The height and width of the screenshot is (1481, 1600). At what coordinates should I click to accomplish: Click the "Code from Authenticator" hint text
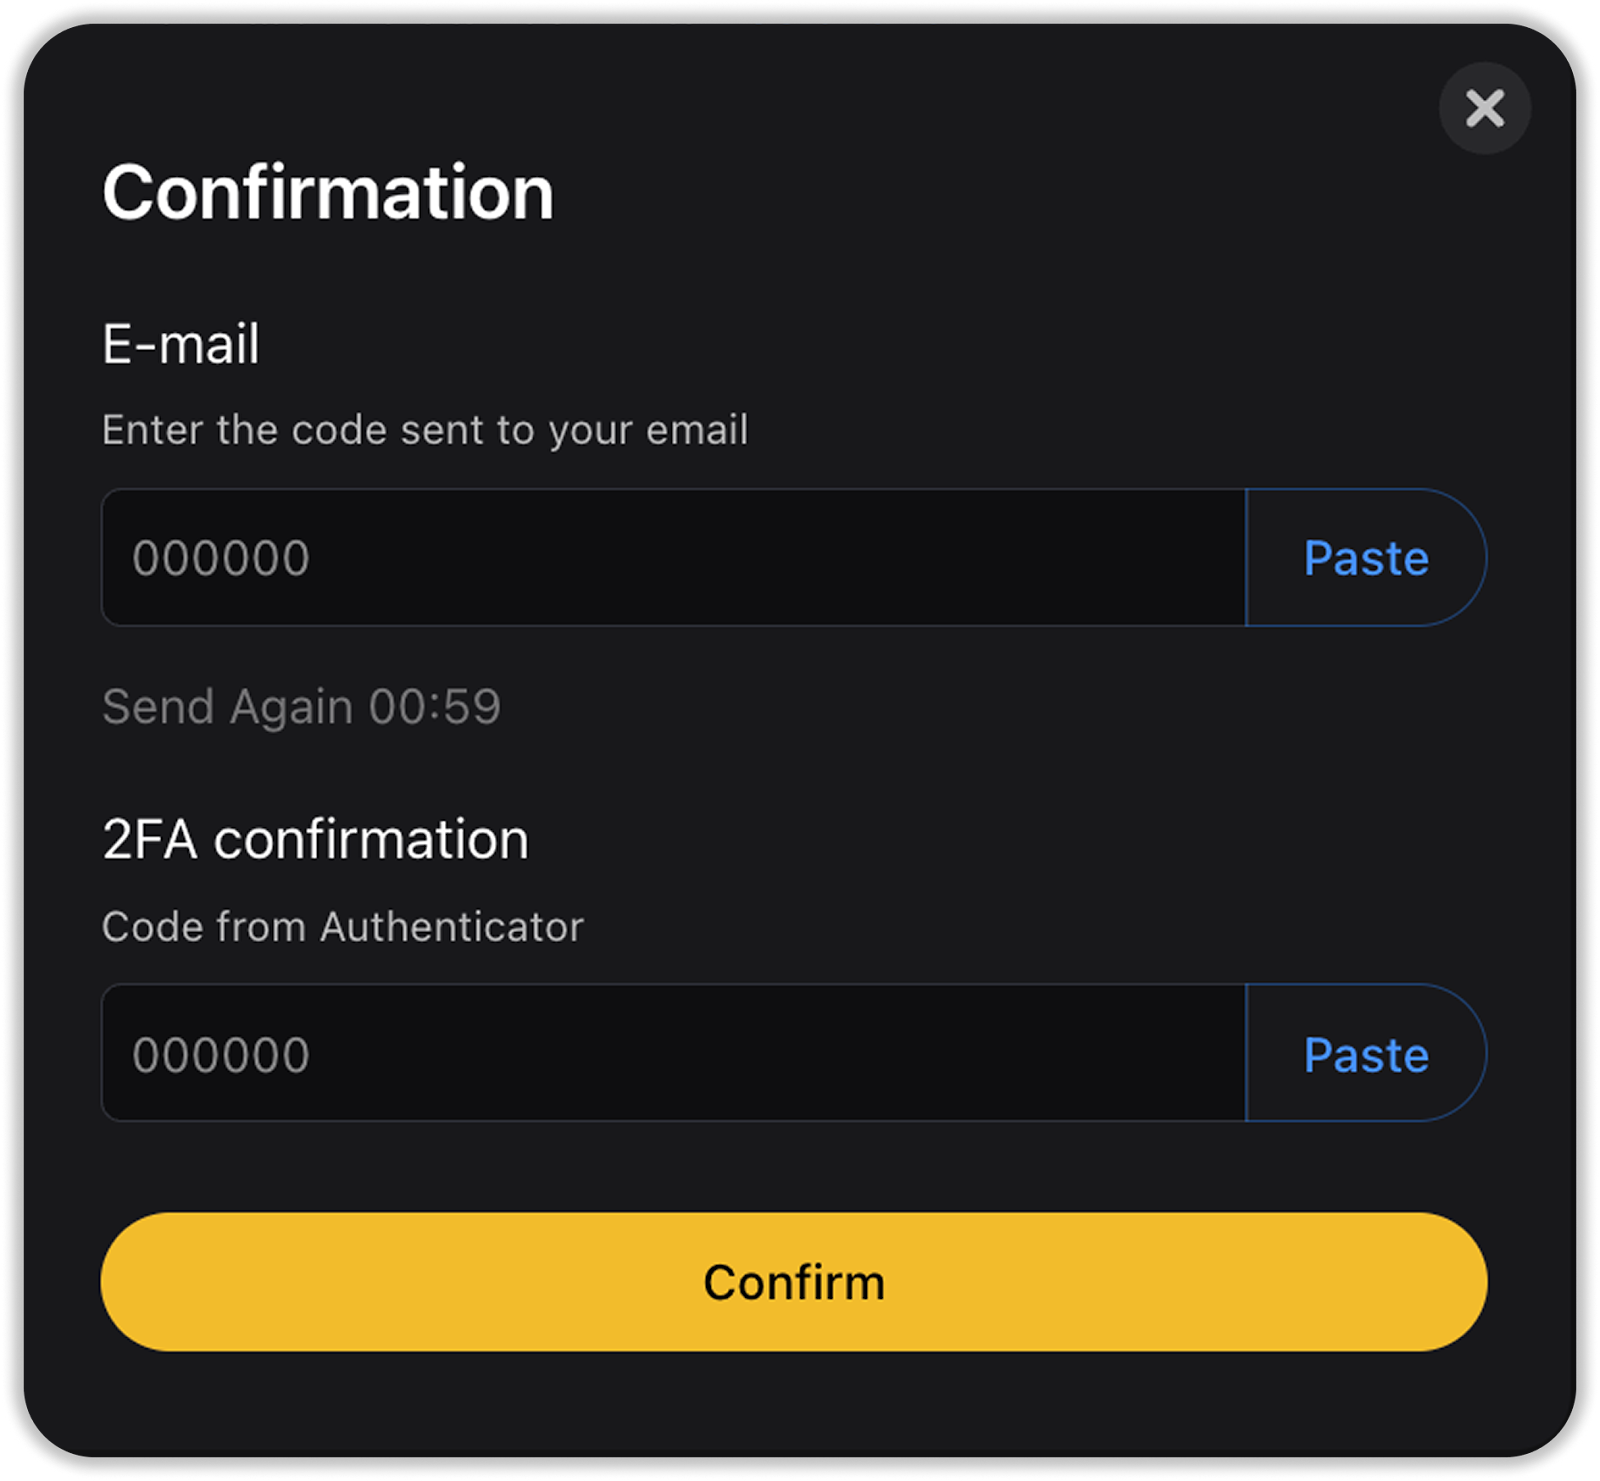343,927
